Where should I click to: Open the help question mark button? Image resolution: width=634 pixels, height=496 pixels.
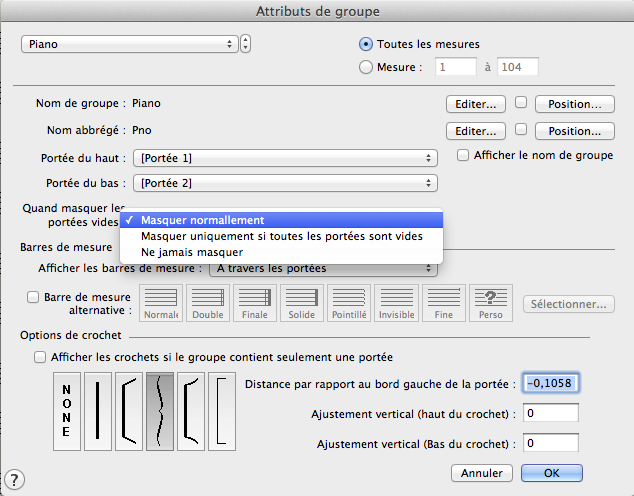tap(15, 481)
